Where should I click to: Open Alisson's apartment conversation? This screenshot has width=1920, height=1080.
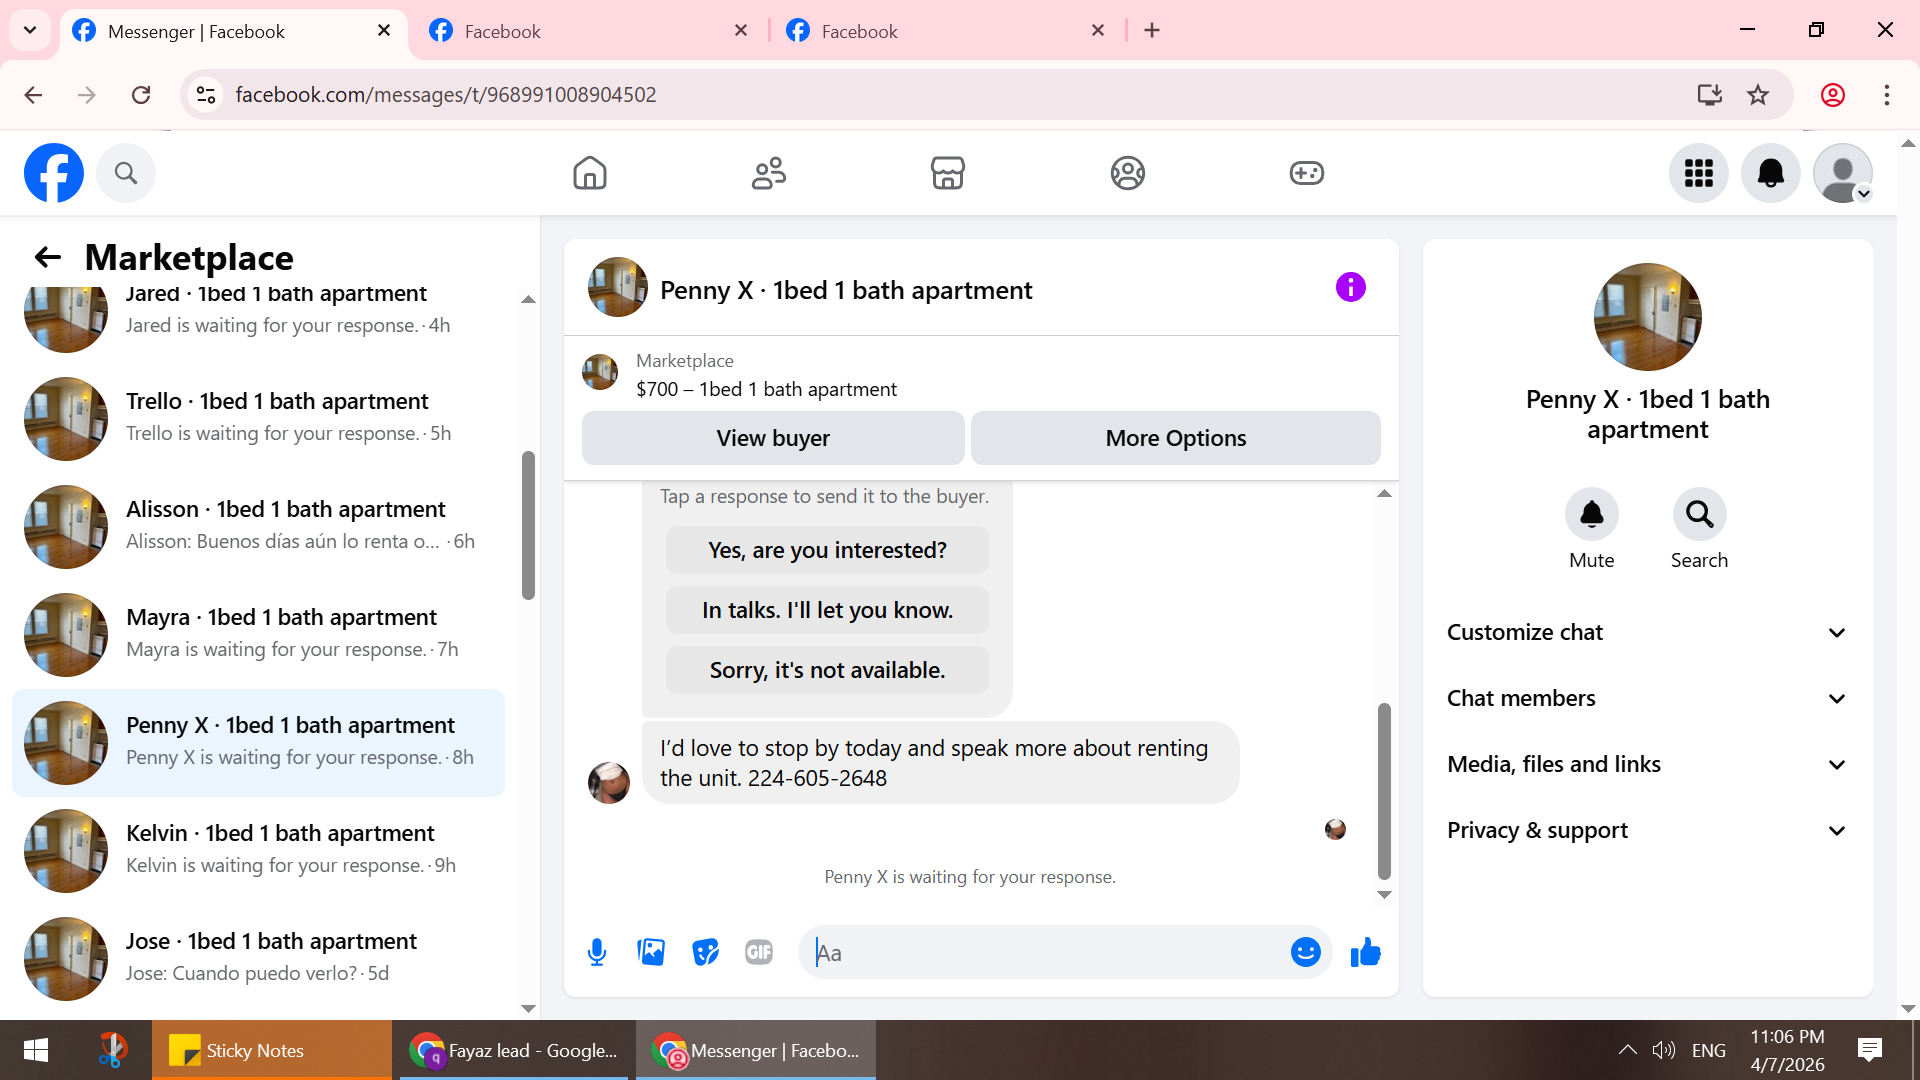tap(258, 527)
